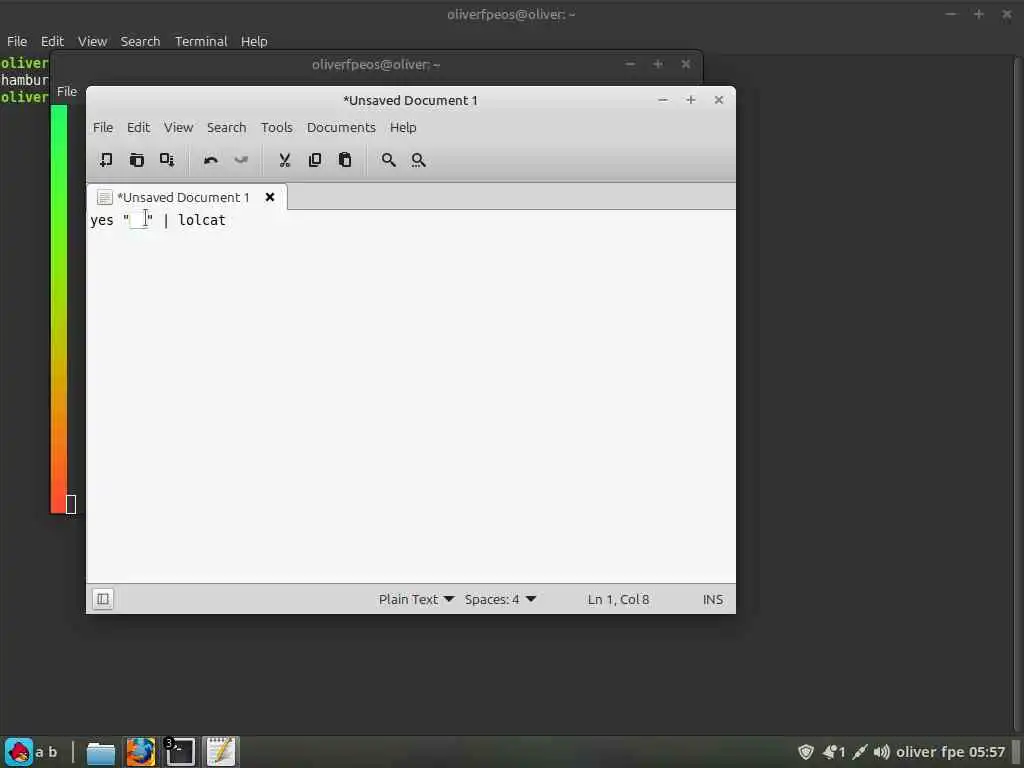Switch to the text editor taskbar button

(221, 752)
